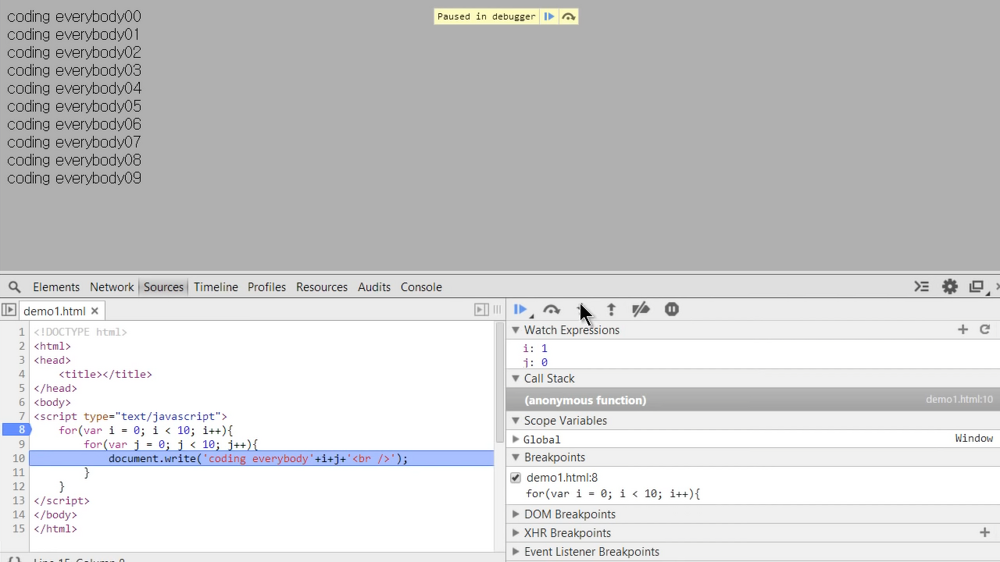Toggle pause on exceptions icon
This screenshot has height=562, width=1000.
(x=672, y=309)
